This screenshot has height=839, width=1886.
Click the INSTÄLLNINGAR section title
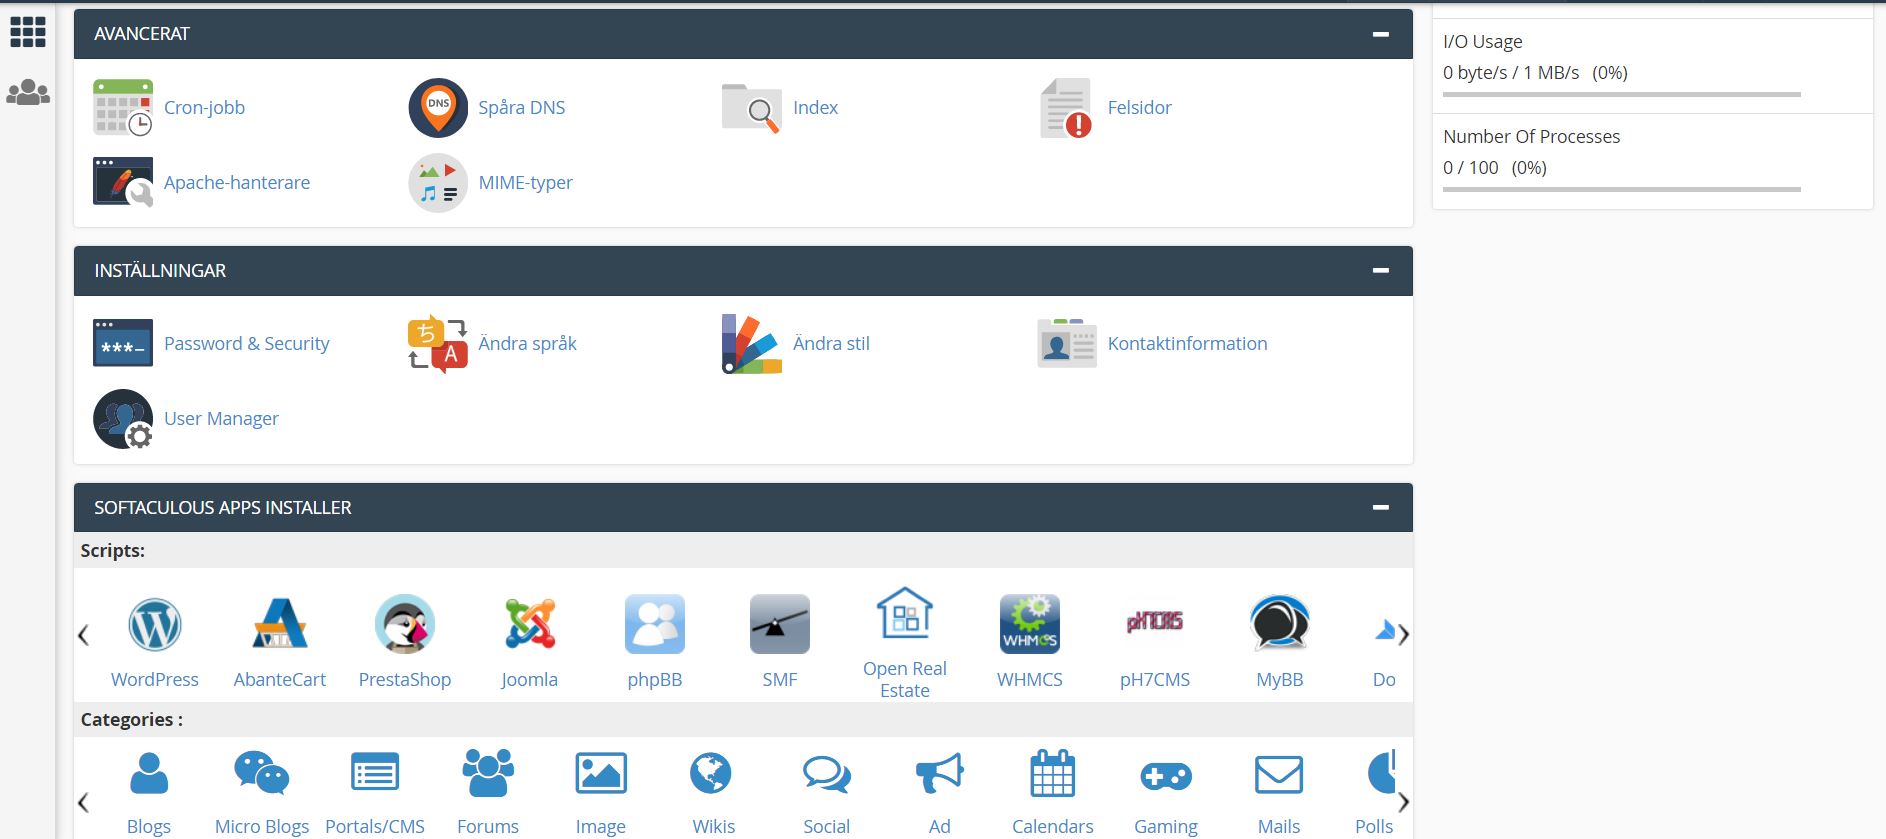[160, 271]
